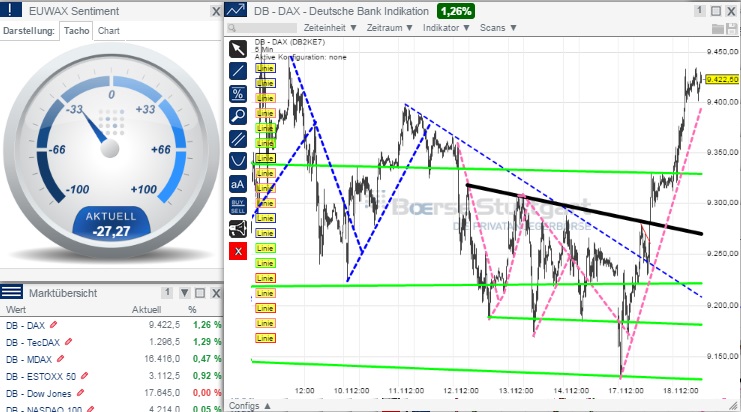Screen dimensions: 741x412
Task: Click the red 0,00 % of Dow Jones
Action: (x=207, y=393)
